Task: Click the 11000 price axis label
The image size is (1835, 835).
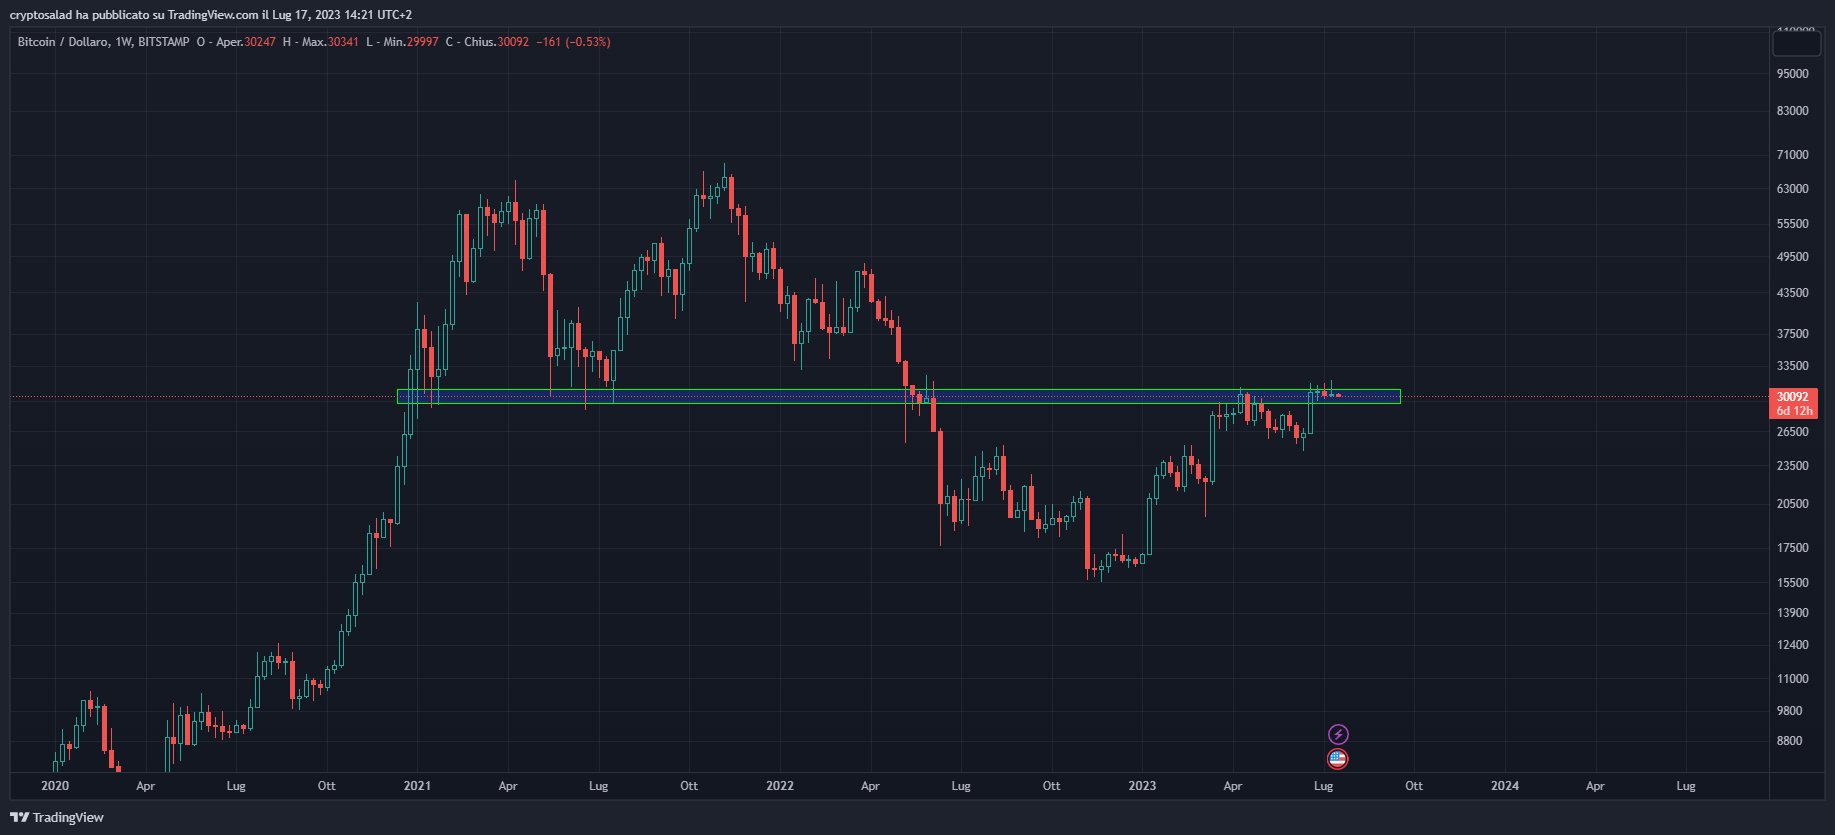Action: click(x=1792, y=679)
